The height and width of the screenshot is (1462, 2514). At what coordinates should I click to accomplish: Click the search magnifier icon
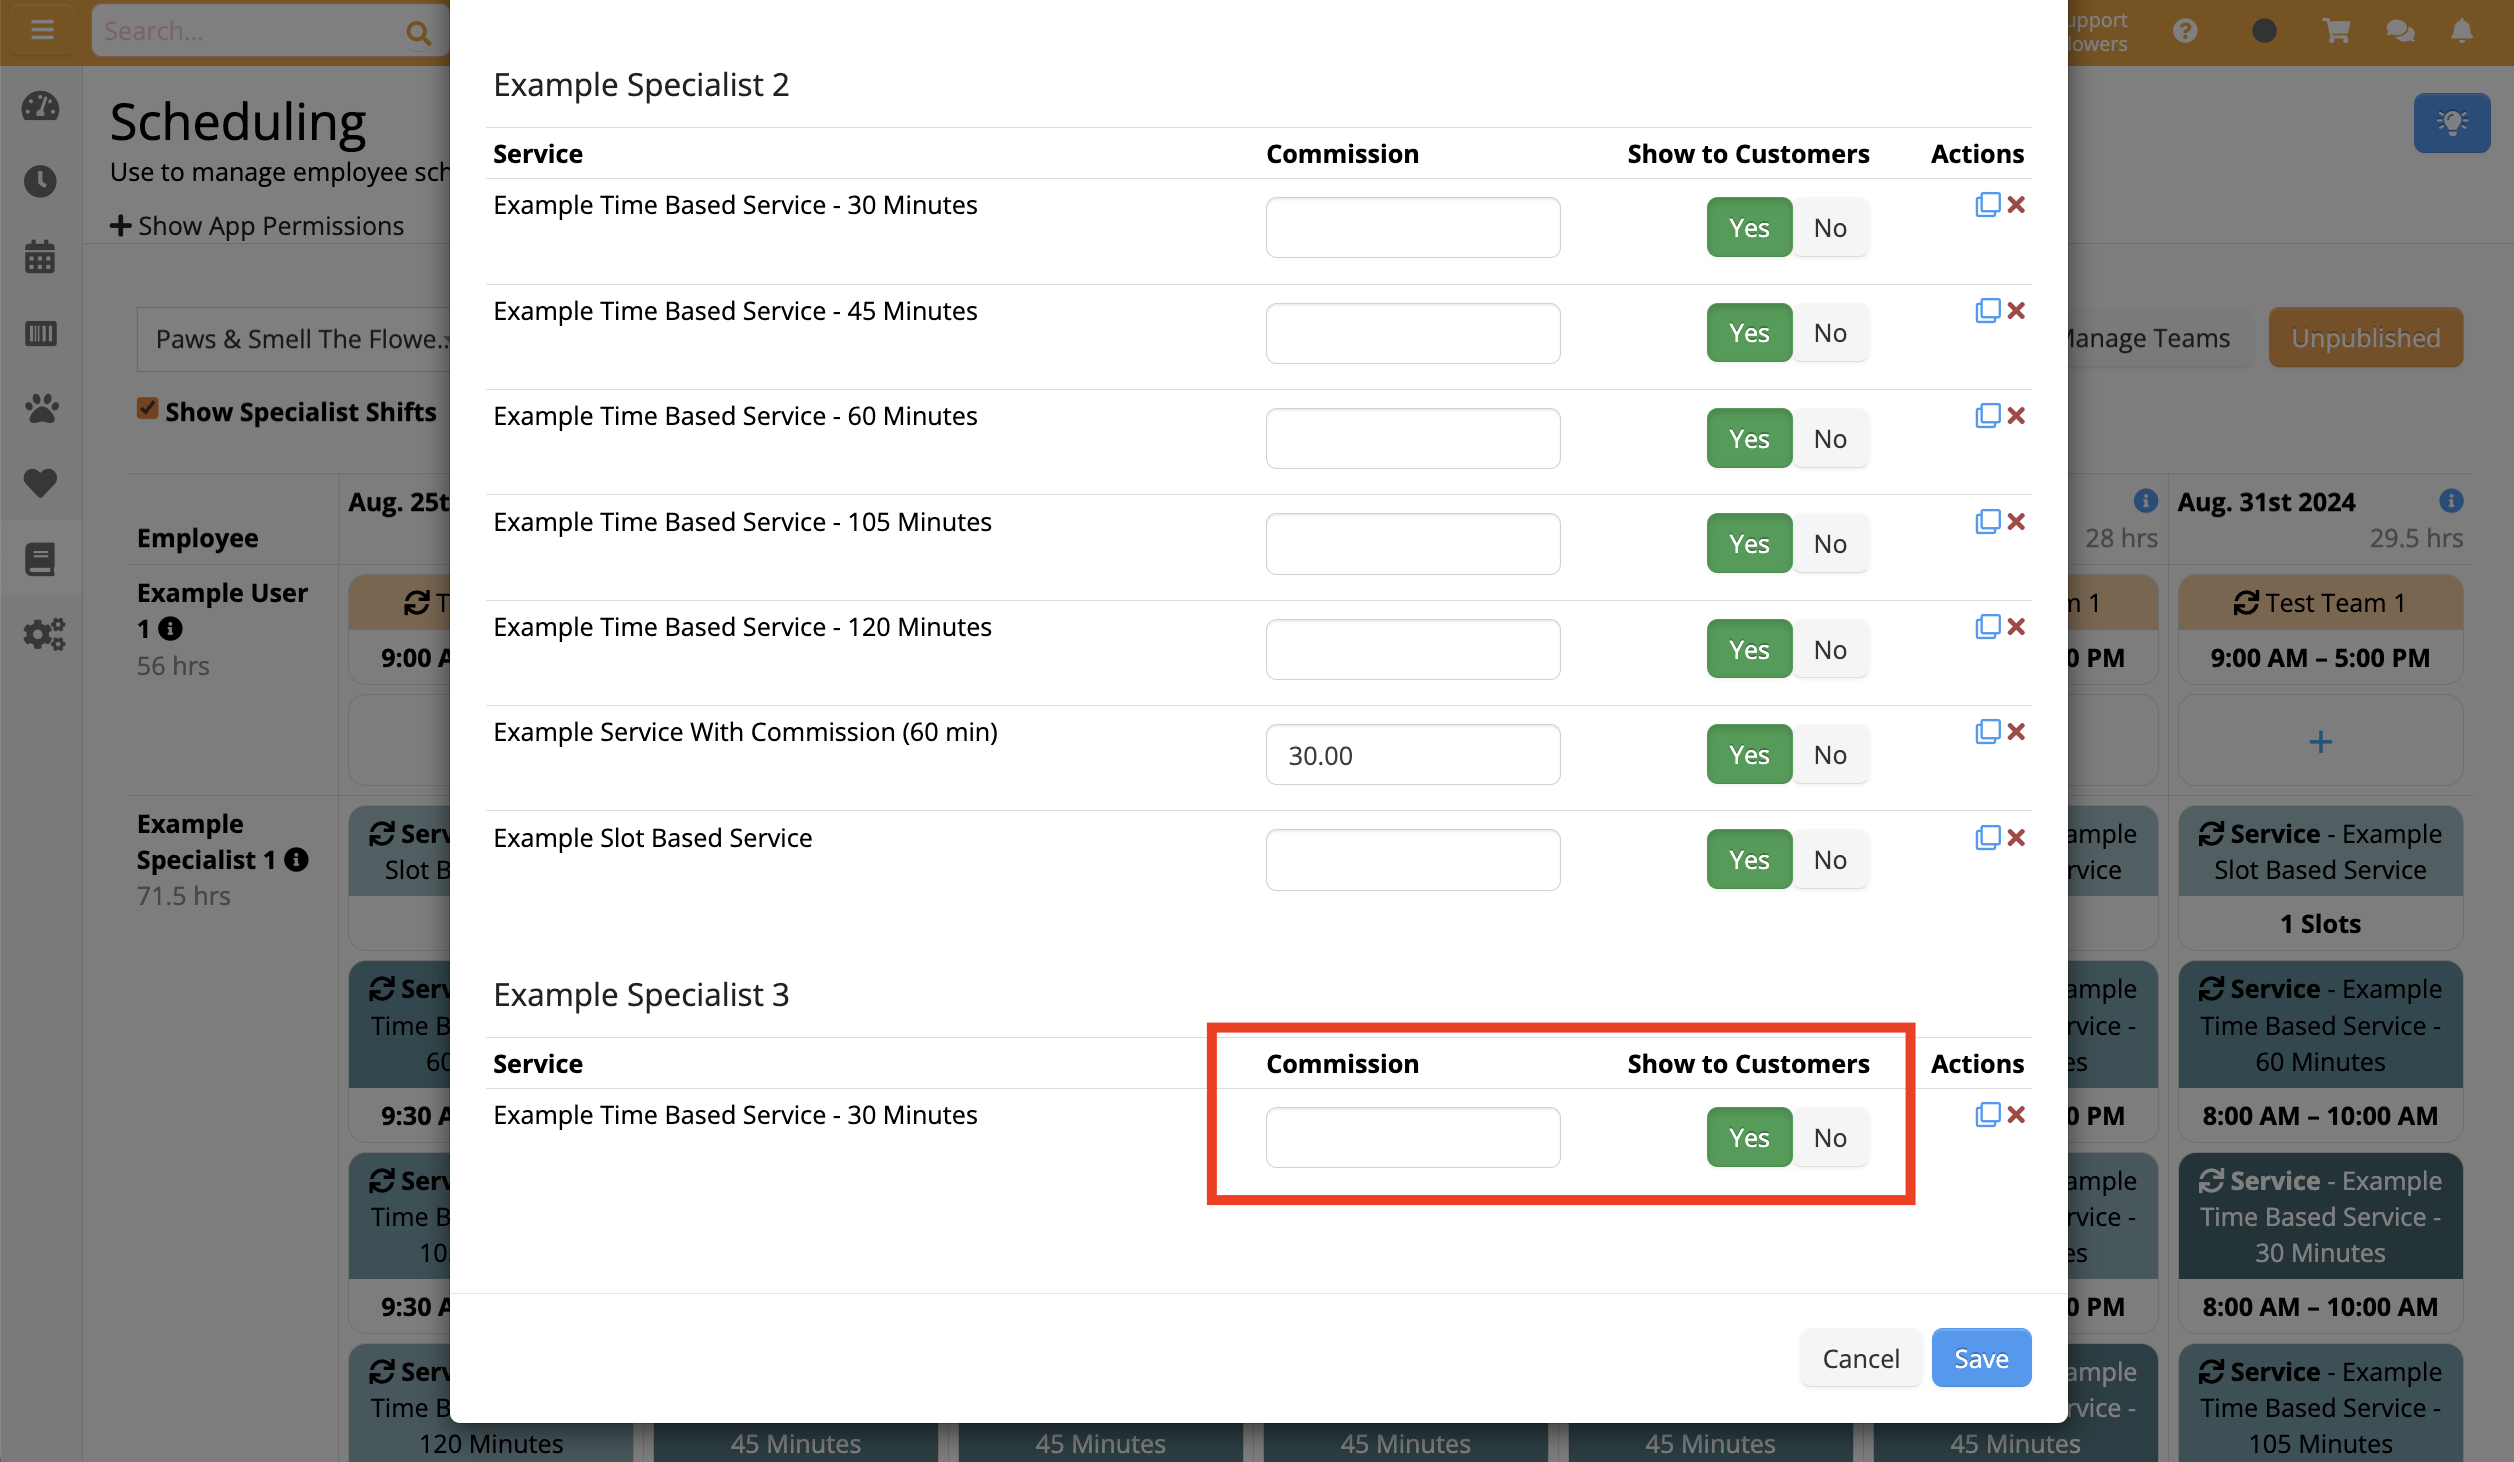point(418,33)
